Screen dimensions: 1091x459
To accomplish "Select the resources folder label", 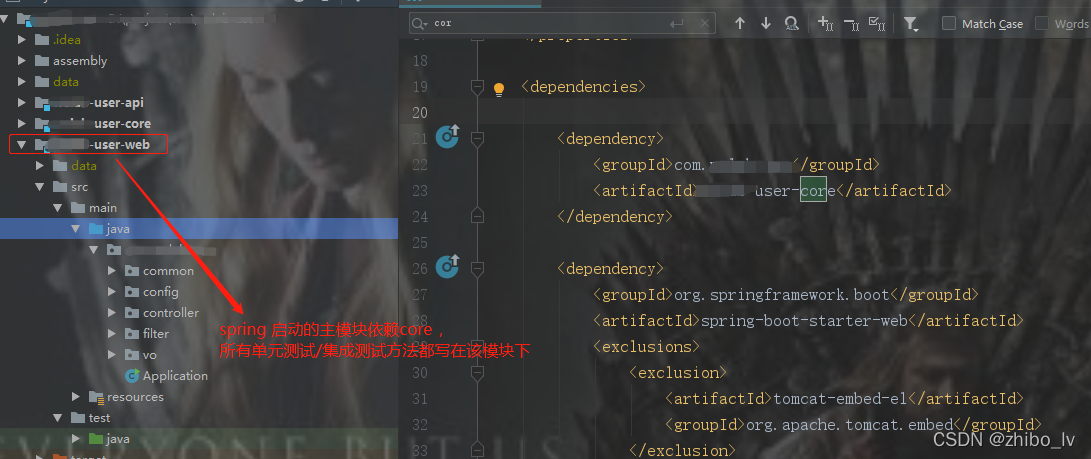I will click(136, 397).
